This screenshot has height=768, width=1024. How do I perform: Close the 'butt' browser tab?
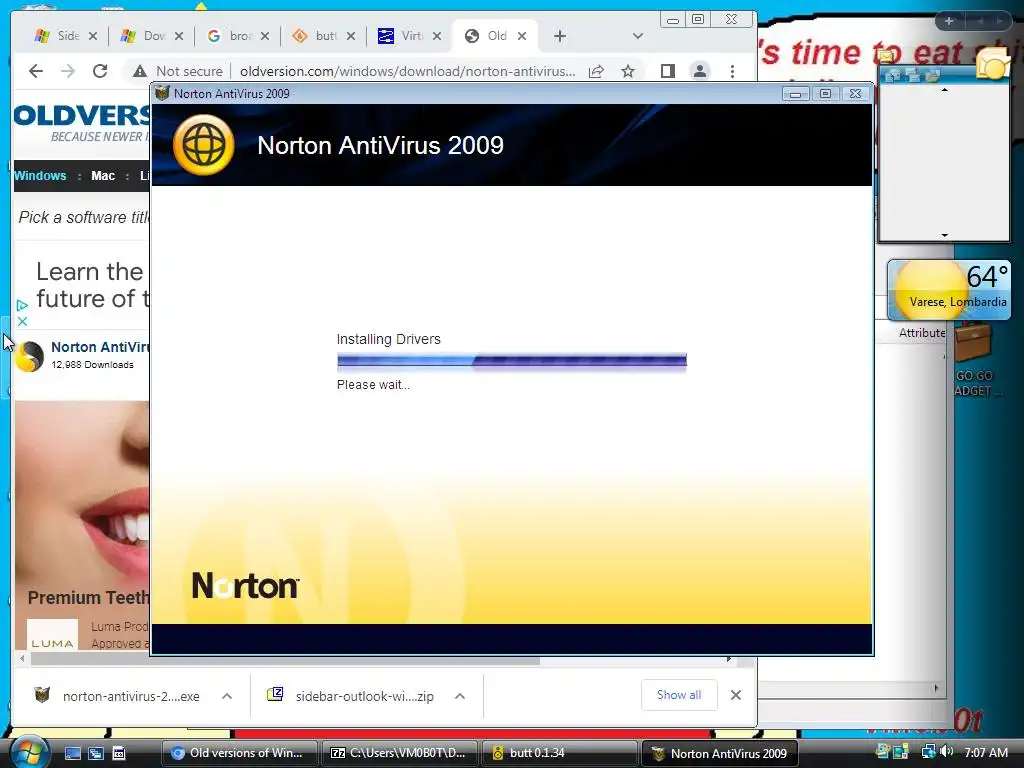tap(351, 36)
